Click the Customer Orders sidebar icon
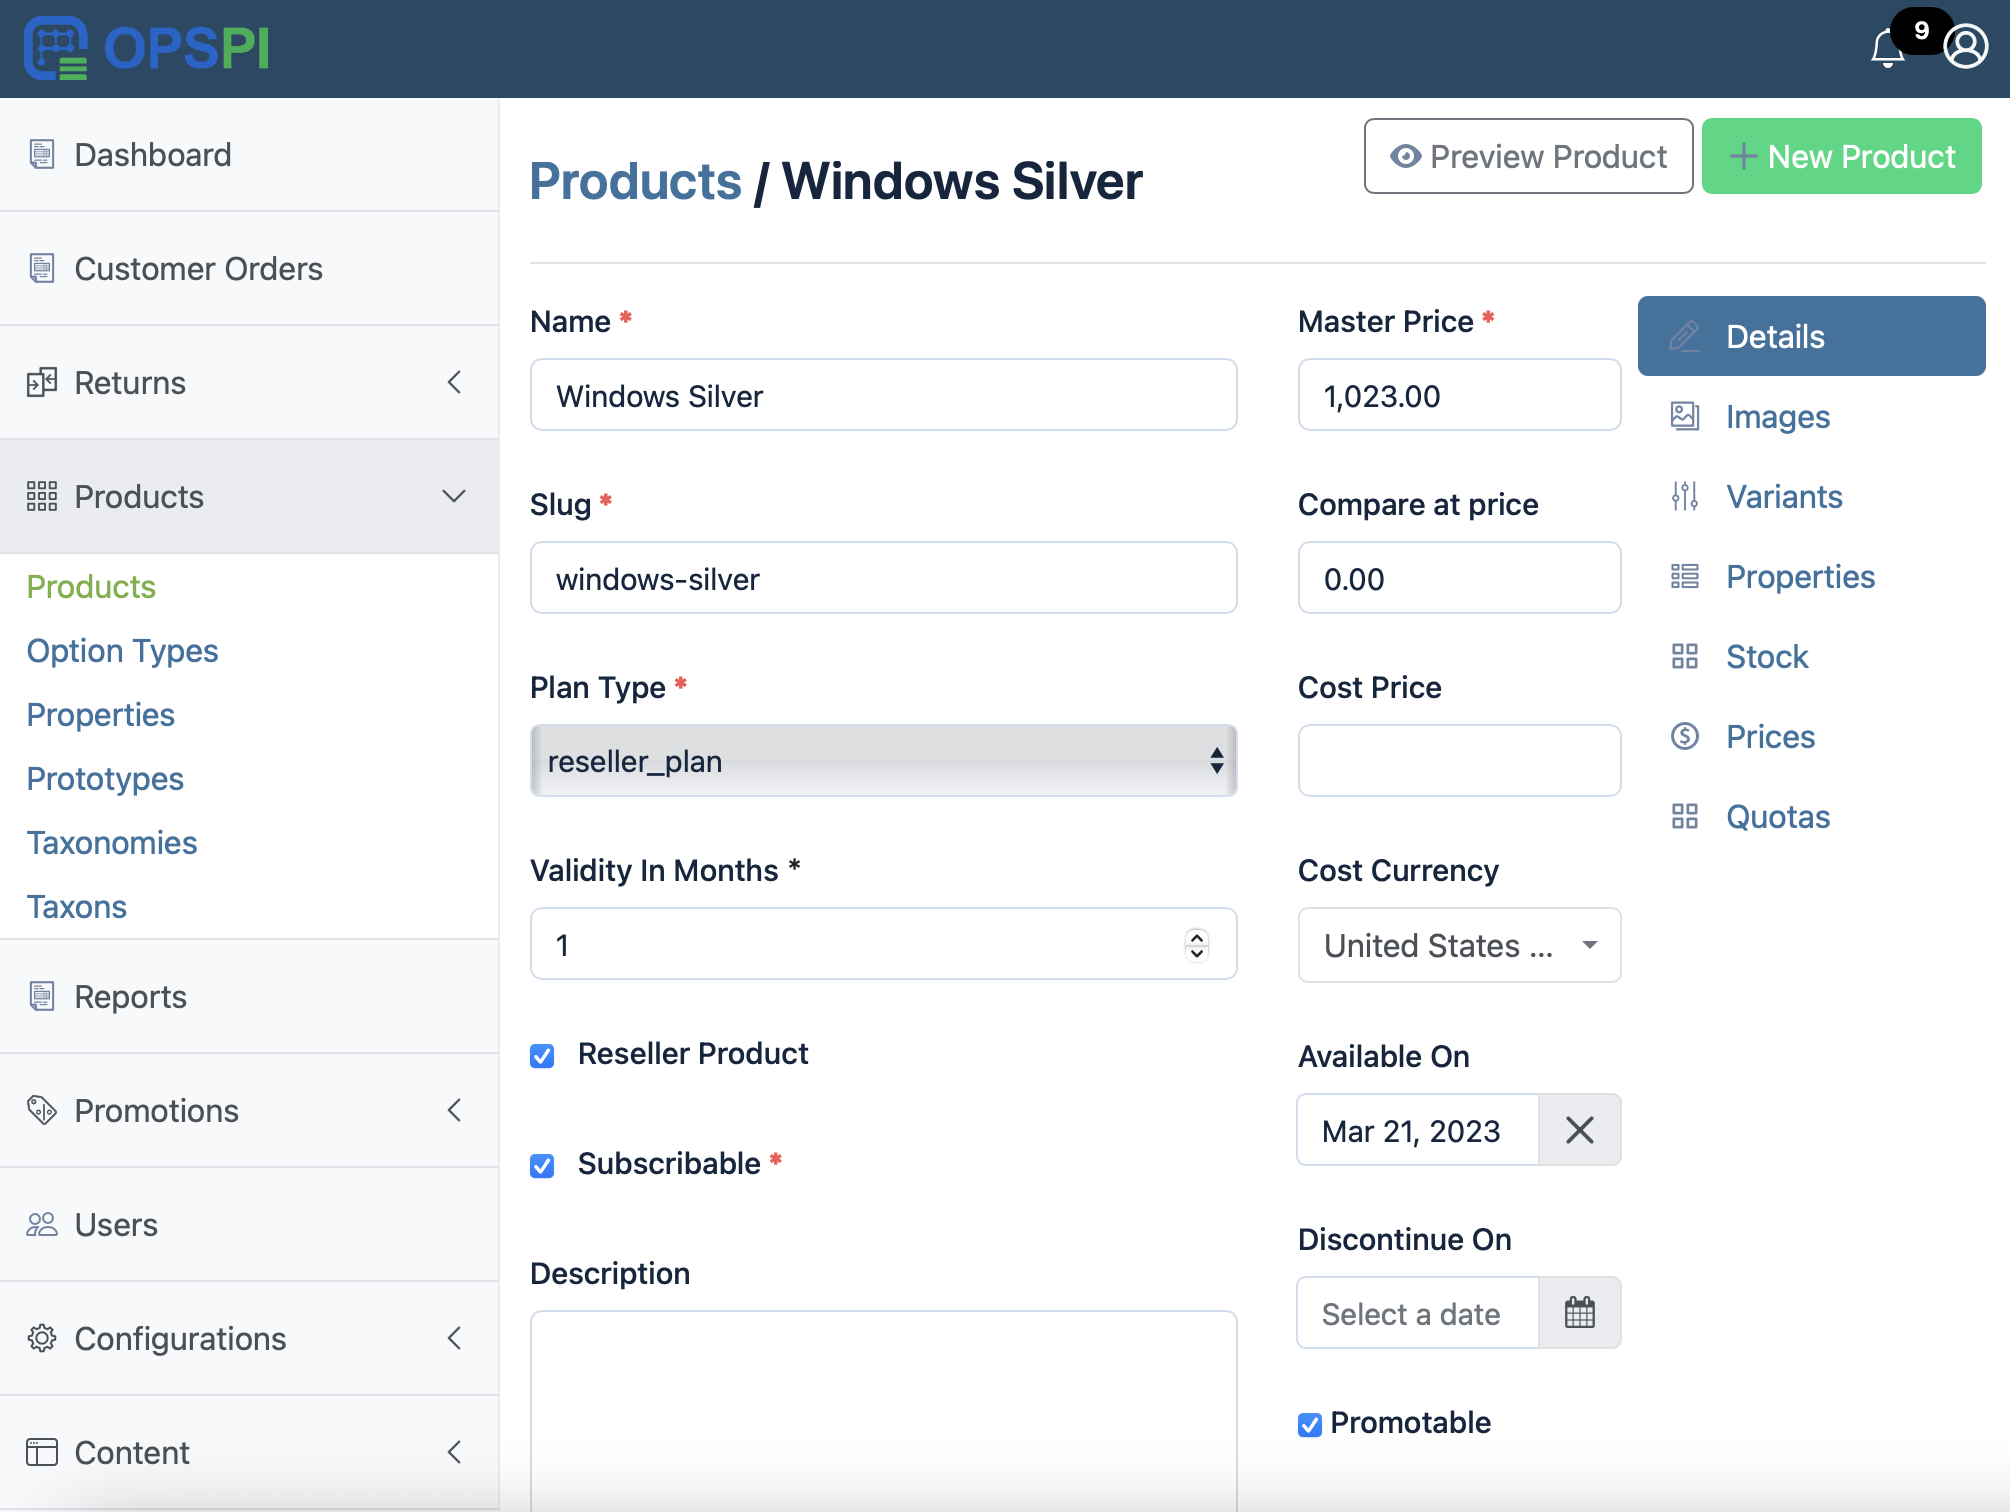 click(42, 269)
